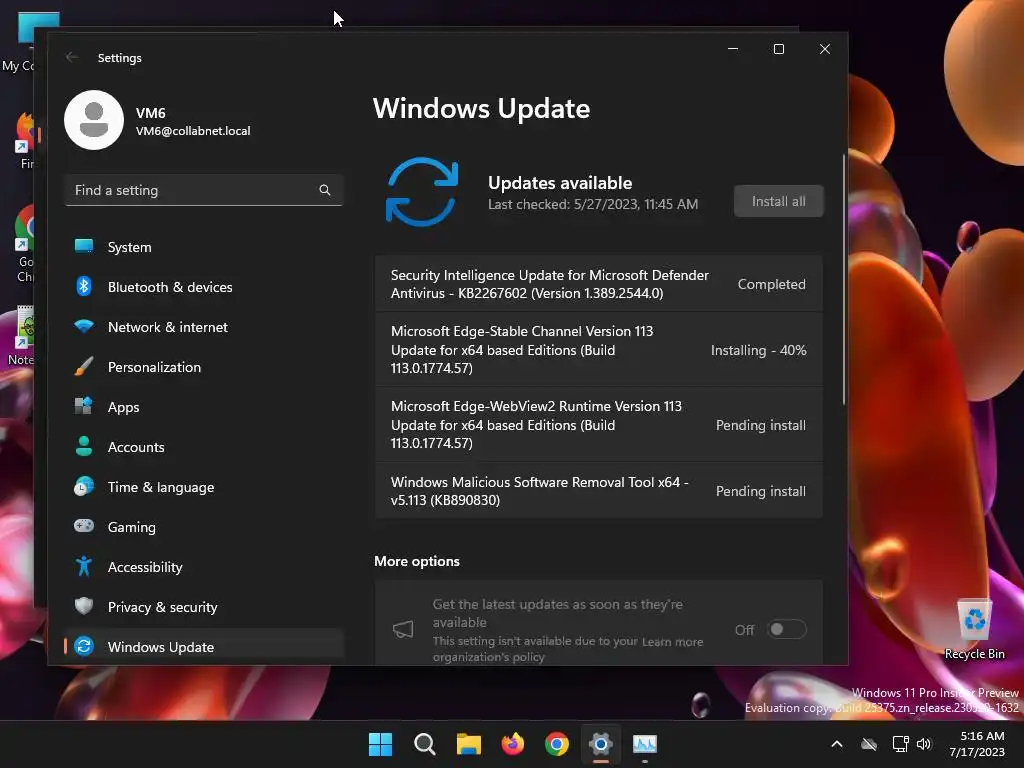Click the System monitor icon in sidebar
The width and height of the screenshot is (1024, 768).
tap(84, 246)
